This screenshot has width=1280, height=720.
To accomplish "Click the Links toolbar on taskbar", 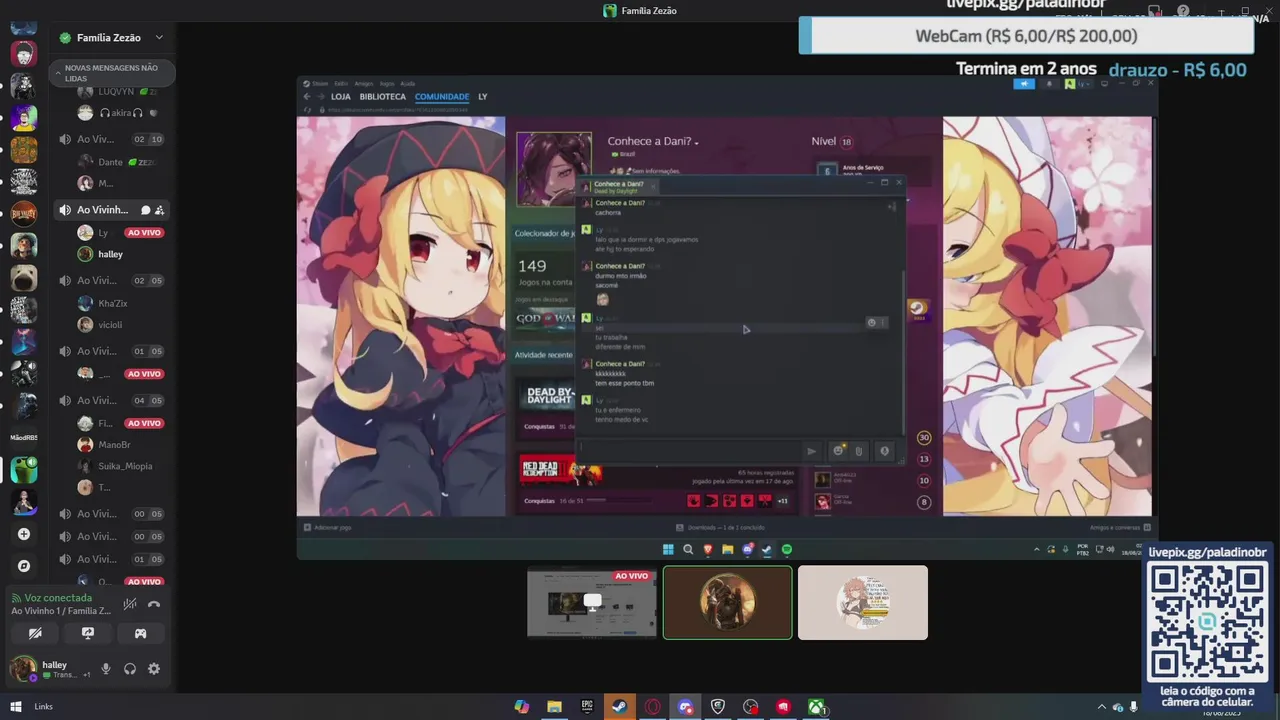I will (x=43, y=707).
